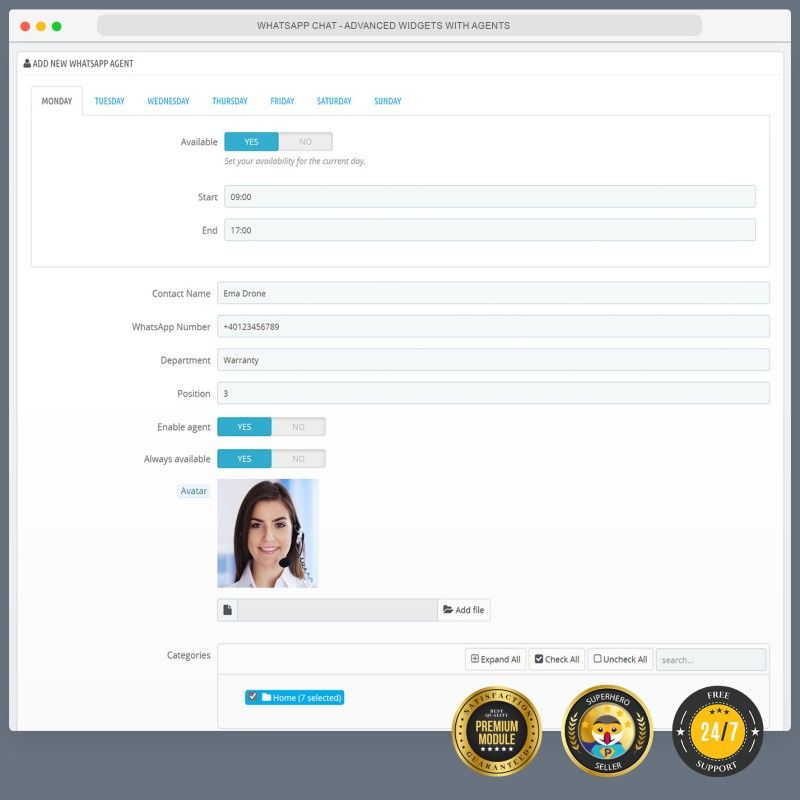
Task: Click the Superhero Seller badge
Action: click(x=607, y=731)
